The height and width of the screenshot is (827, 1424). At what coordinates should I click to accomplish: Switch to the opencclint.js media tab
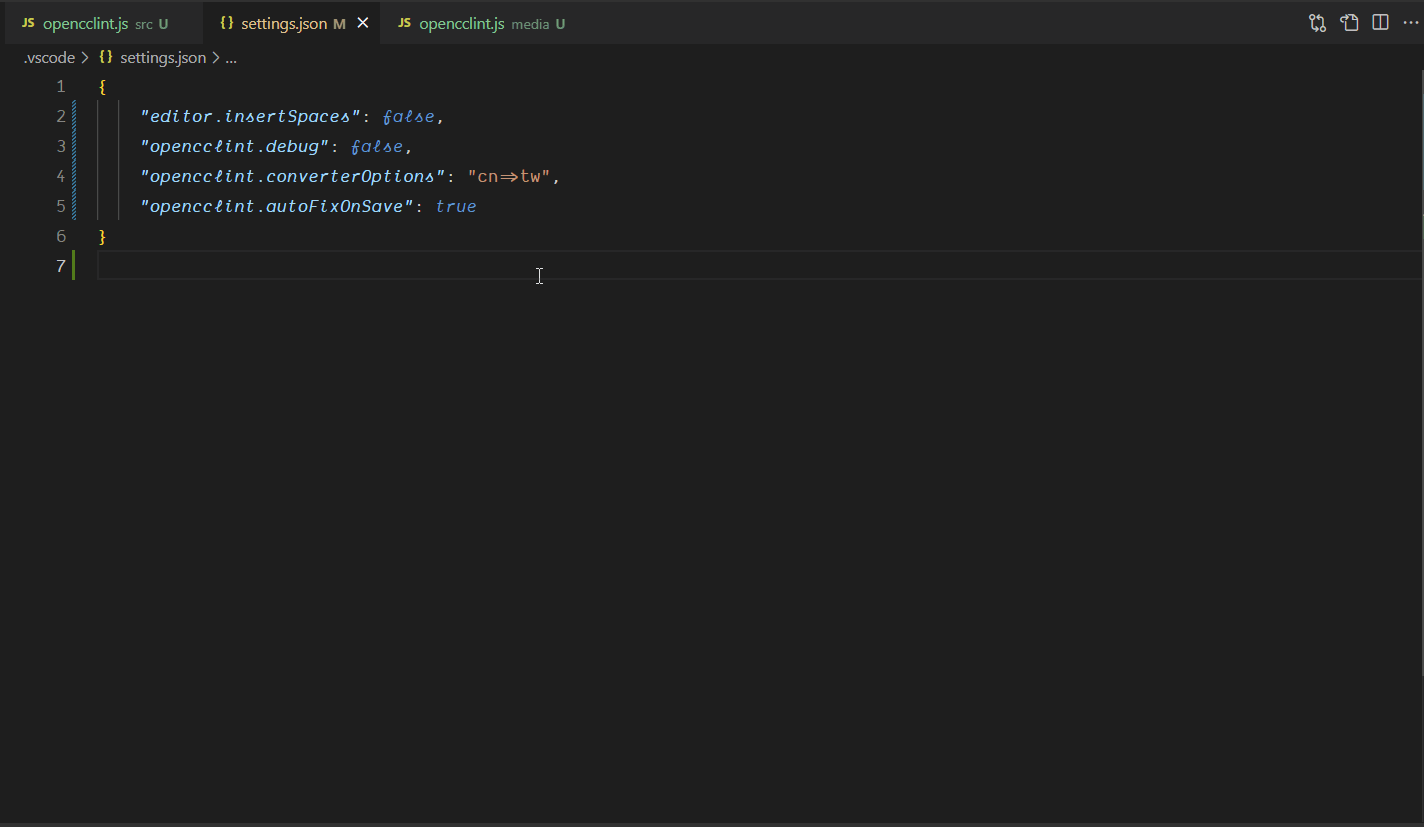pyautogui.click(x=460, y=22)
